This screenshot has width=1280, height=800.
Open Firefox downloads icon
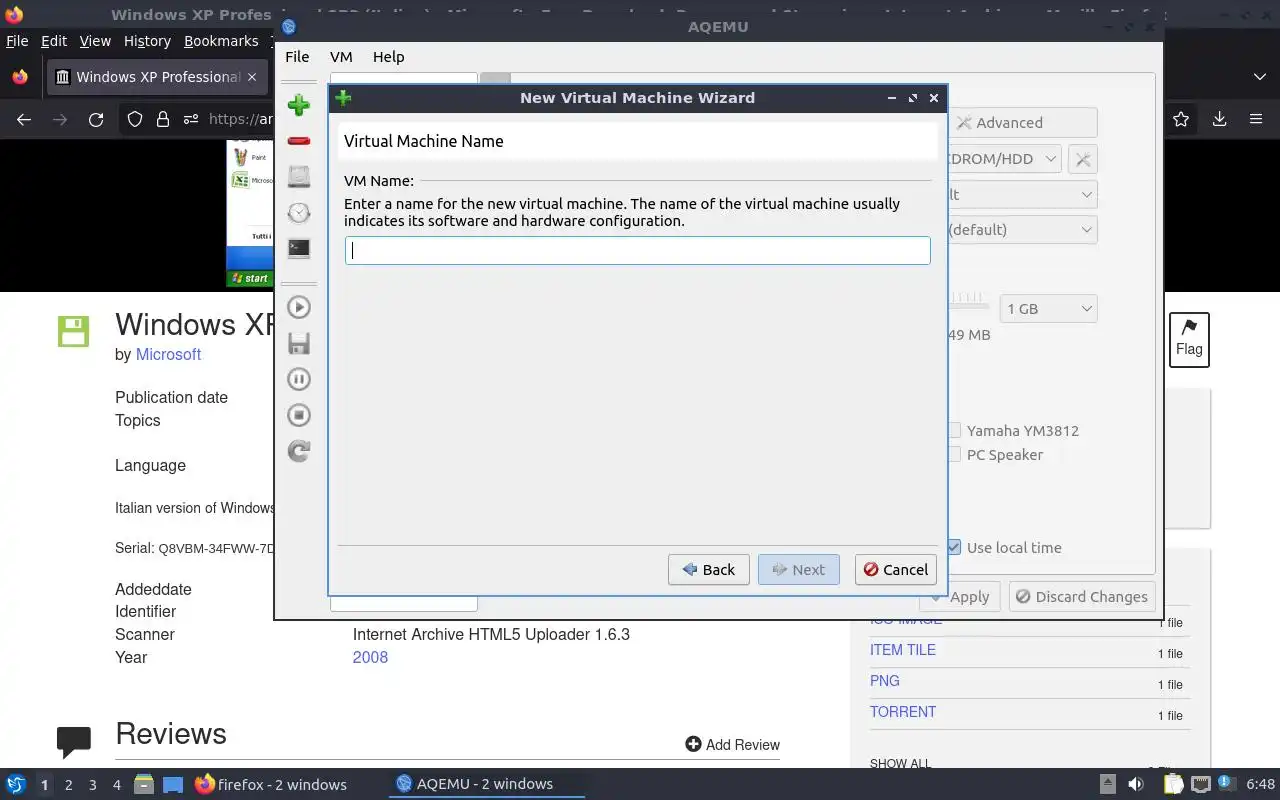[1219, 119]
